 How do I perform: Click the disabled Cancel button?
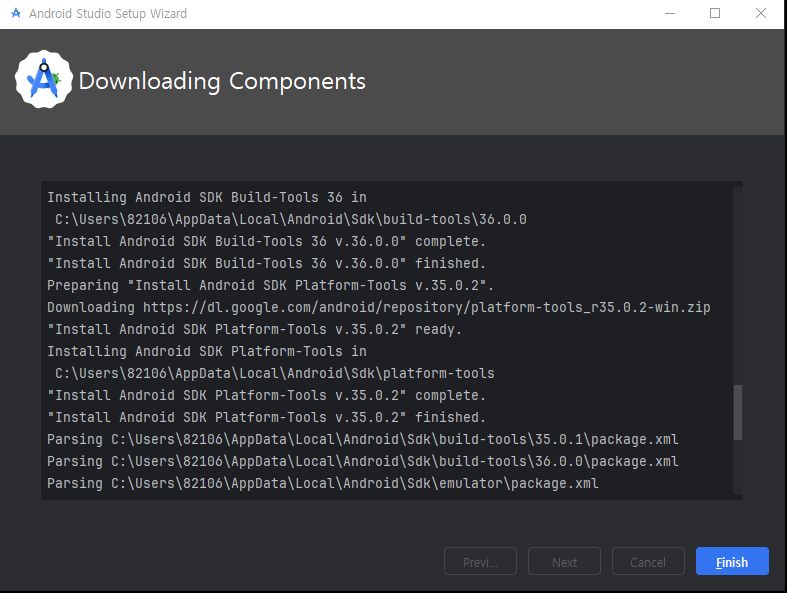point(648,561)
